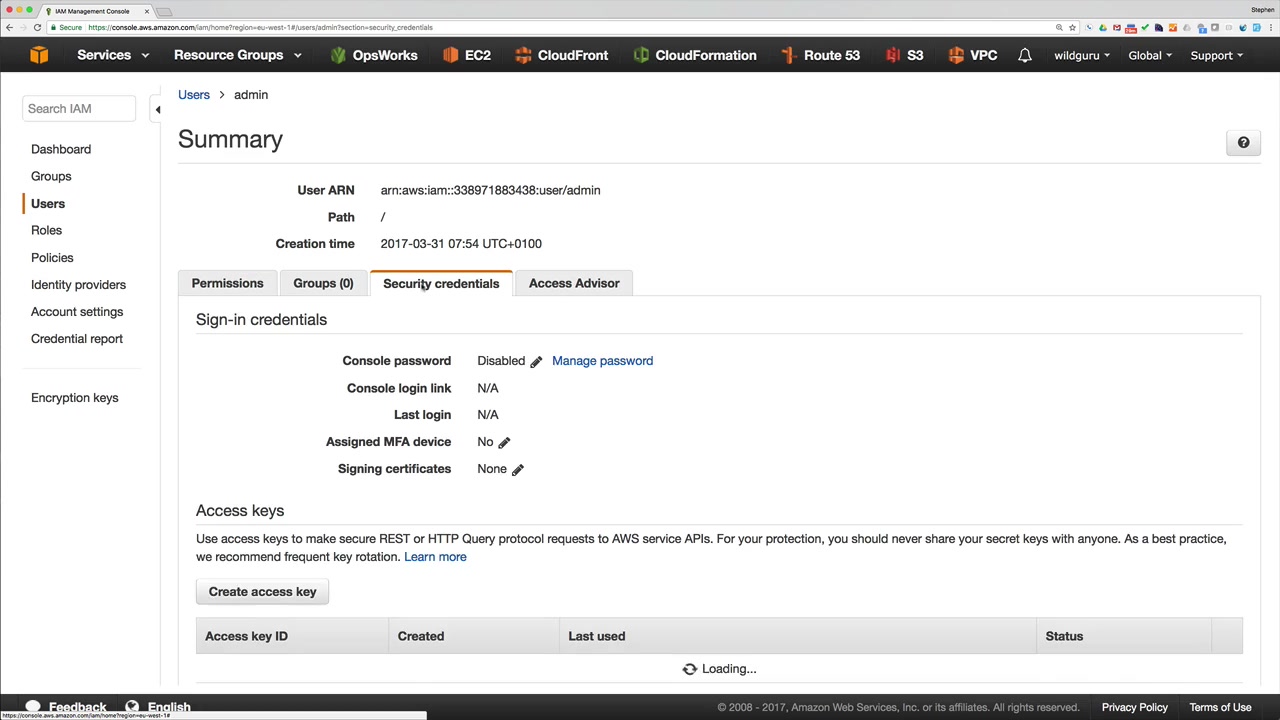Click the browser back arrow
This screenshot has width=1280, height=720.
pos(9,27)
